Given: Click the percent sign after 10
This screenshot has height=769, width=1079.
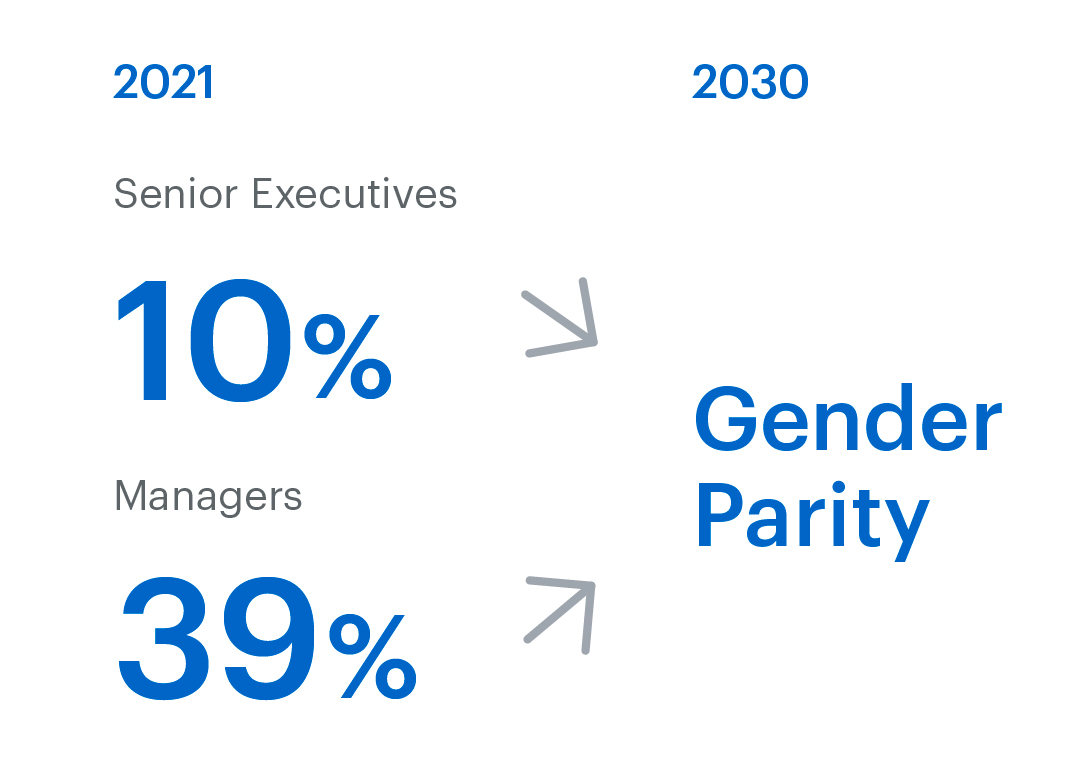Looking at the screenshot, I should tap(347, 357).
